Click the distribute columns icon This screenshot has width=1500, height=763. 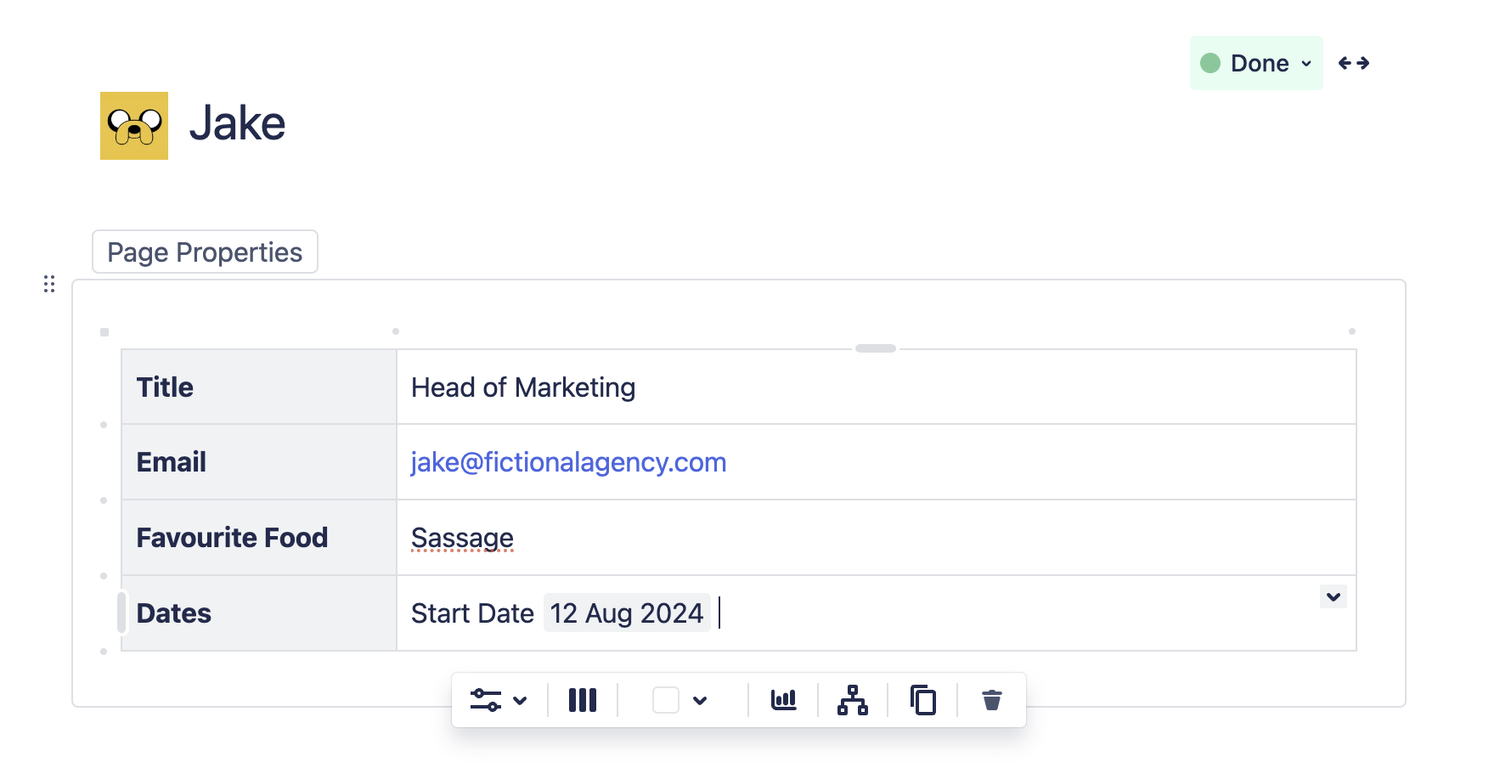point(583,700)
